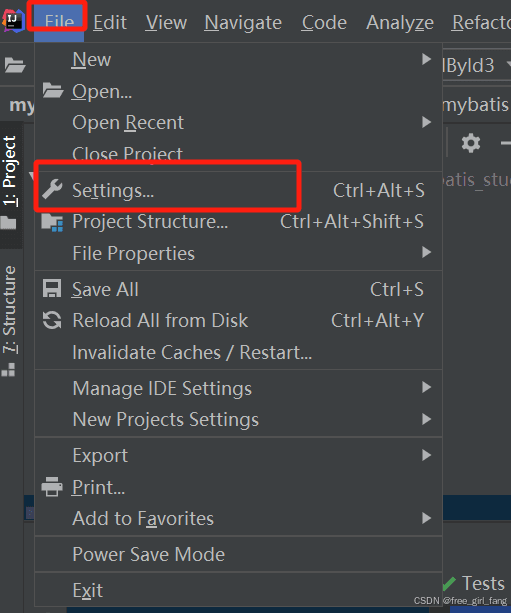511x613 pixels.
Task: Click the IntelliJ IDEA logo icon
Action: pos(13,20)
